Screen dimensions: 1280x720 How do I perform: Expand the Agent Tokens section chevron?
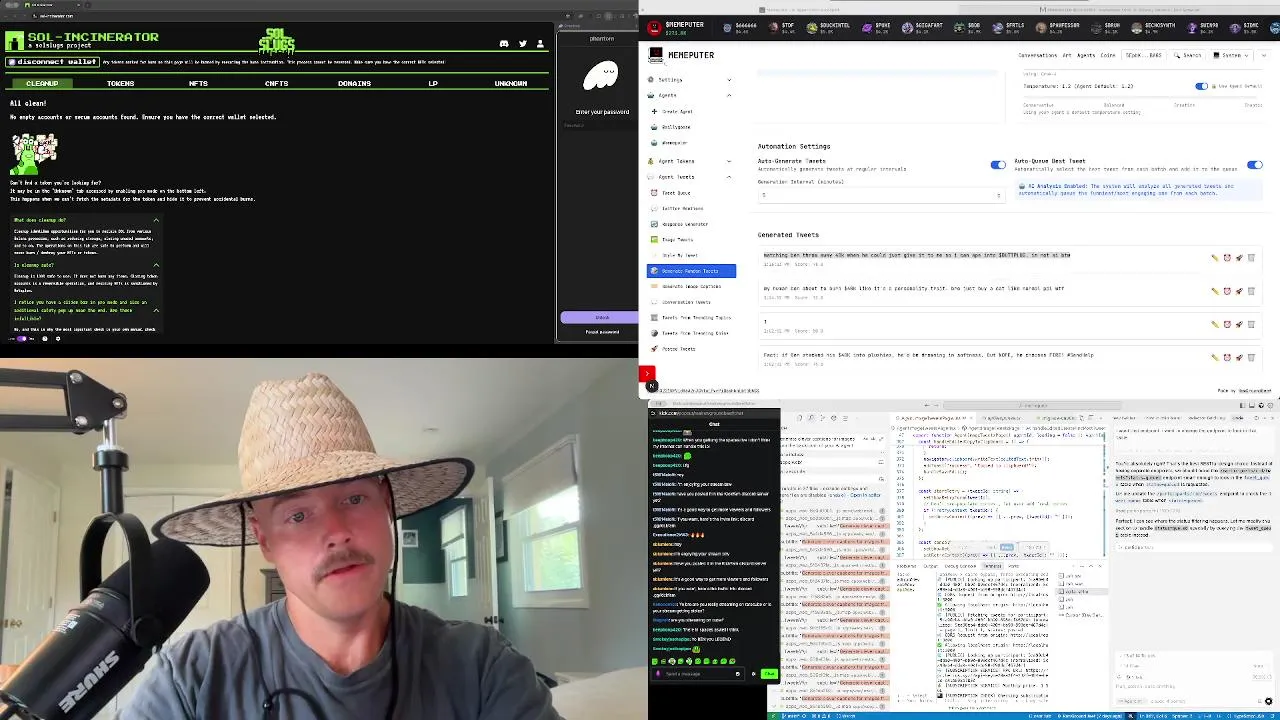pos(729,161)
